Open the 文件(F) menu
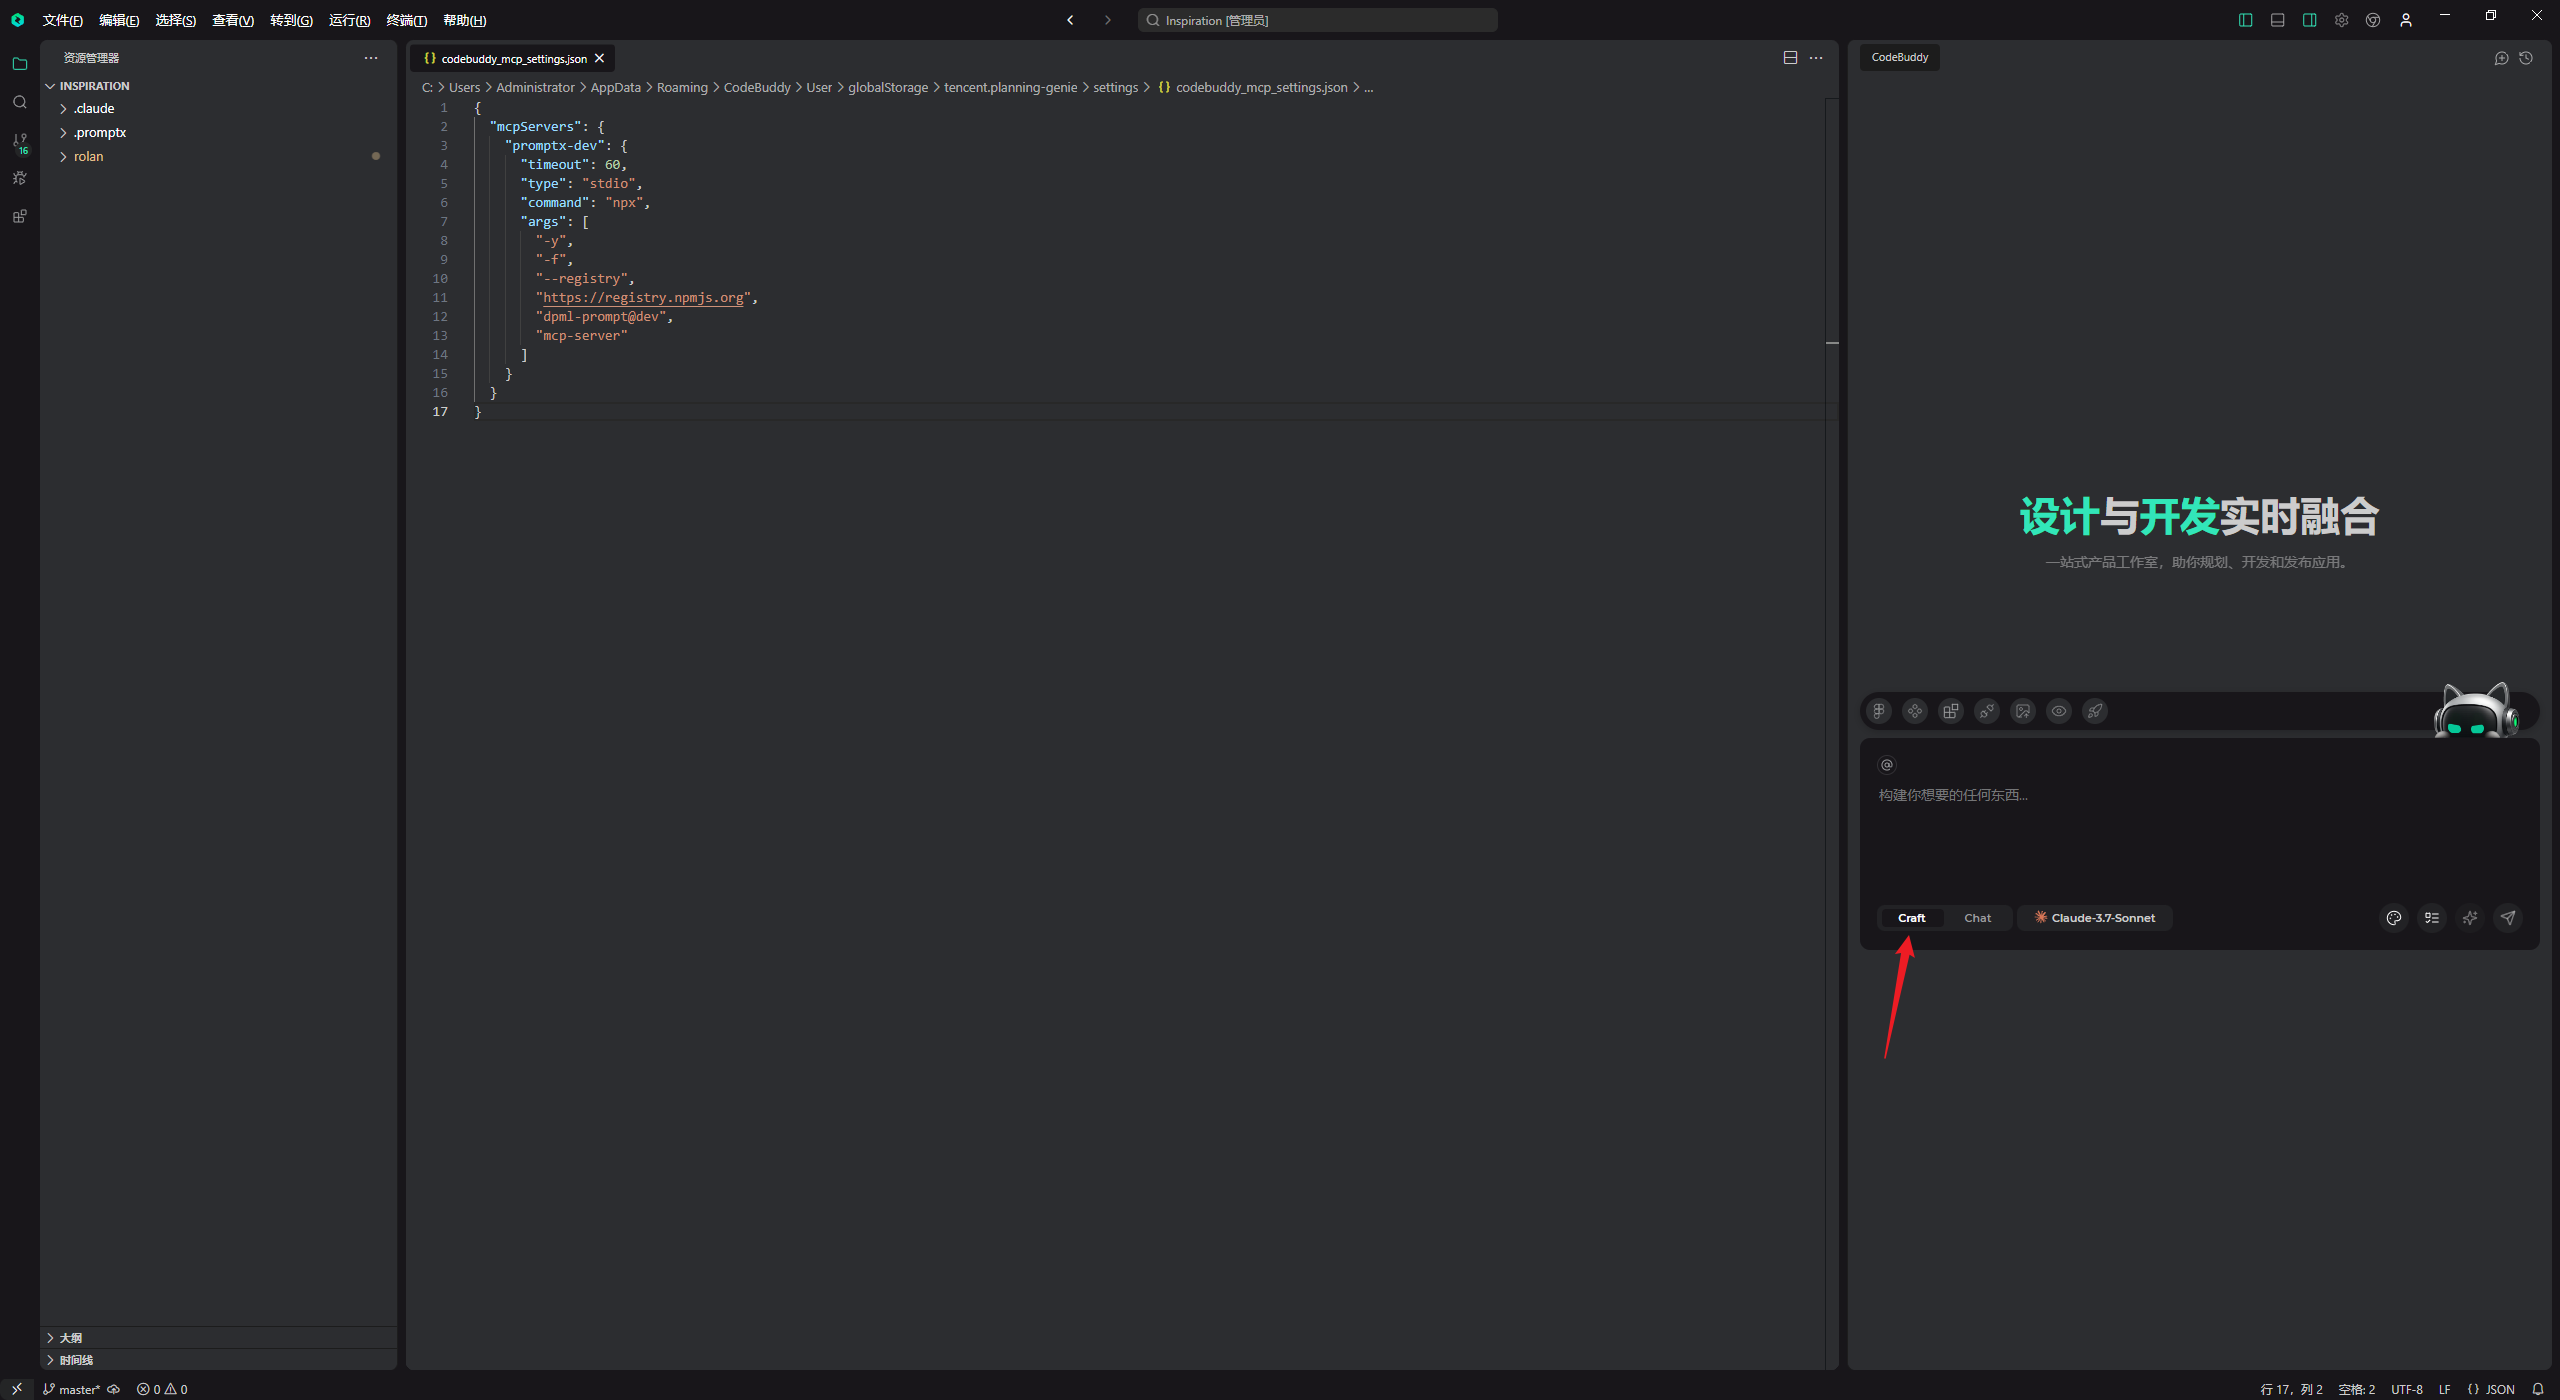 pos(62,20)
